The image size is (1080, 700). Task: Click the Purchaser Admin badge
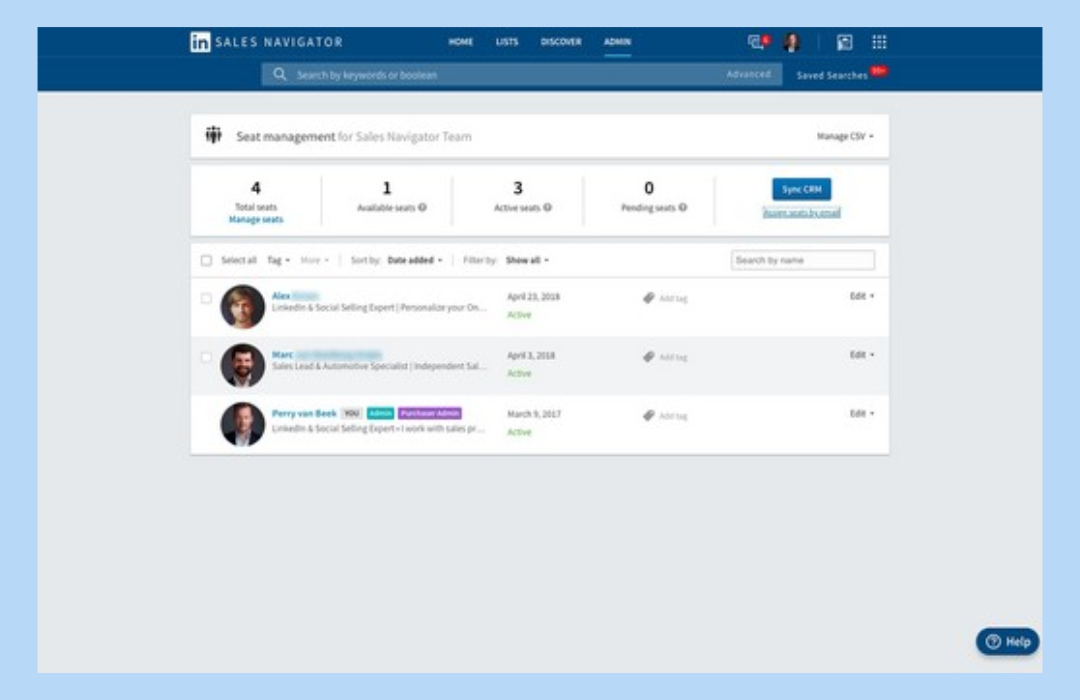[x=430, y=413]
